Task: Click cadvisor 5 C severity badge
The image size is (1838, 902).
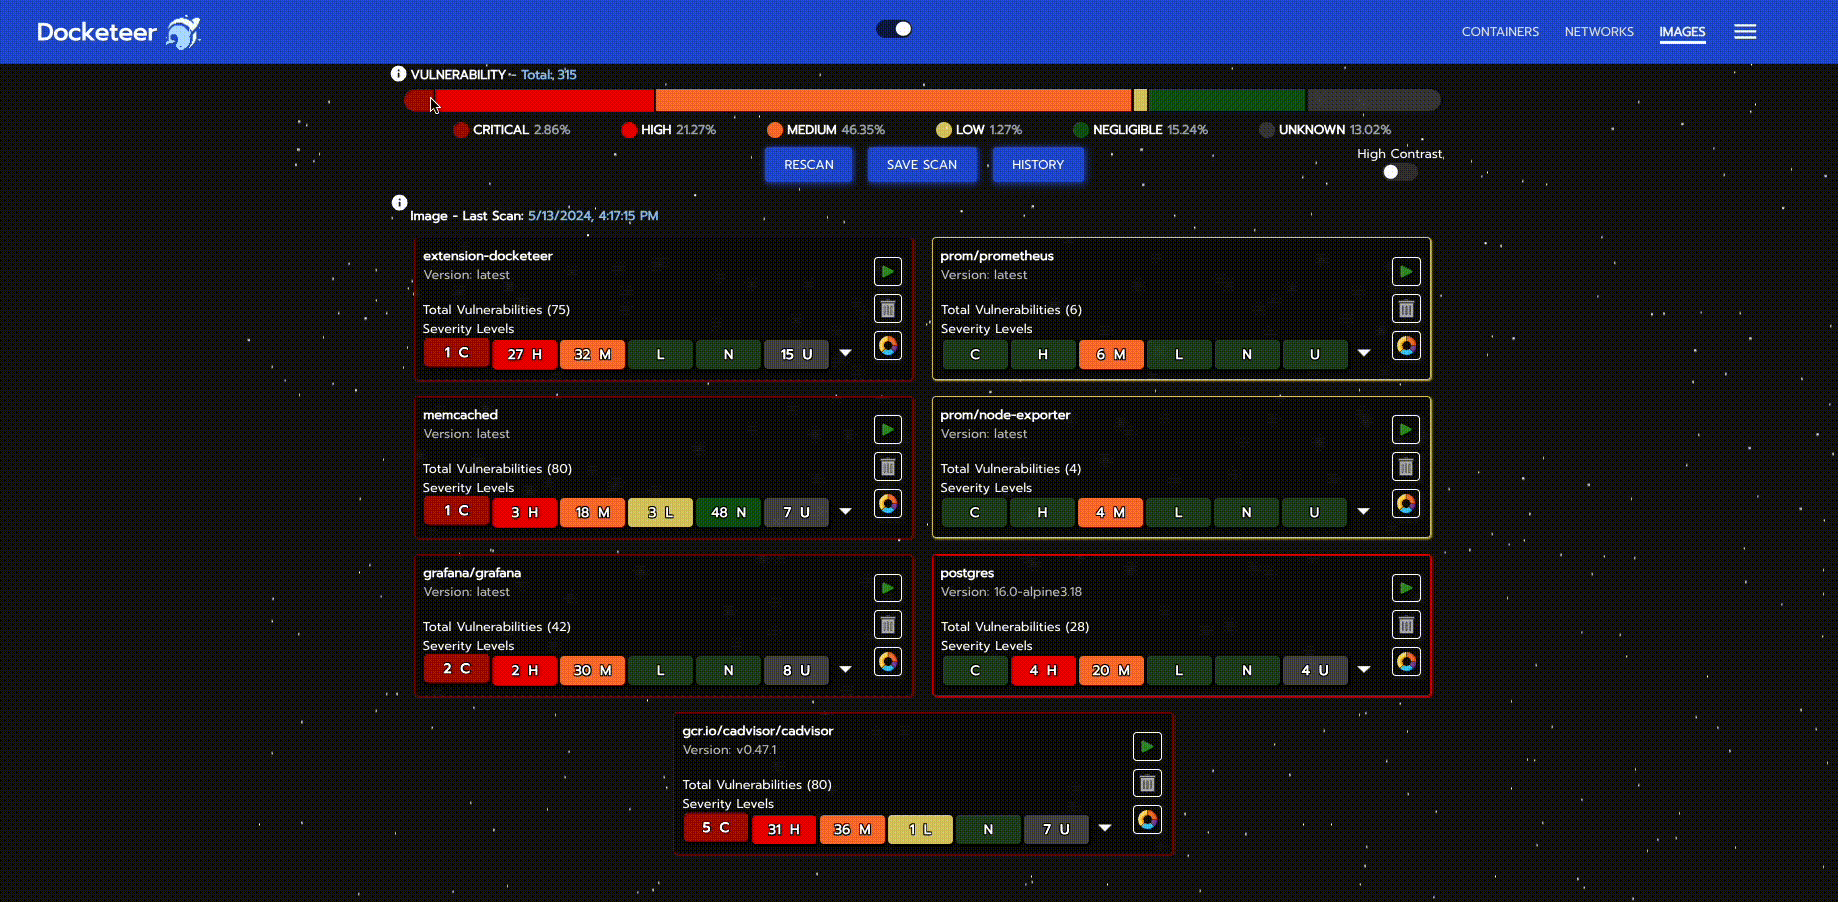Action: pos(715,828)
